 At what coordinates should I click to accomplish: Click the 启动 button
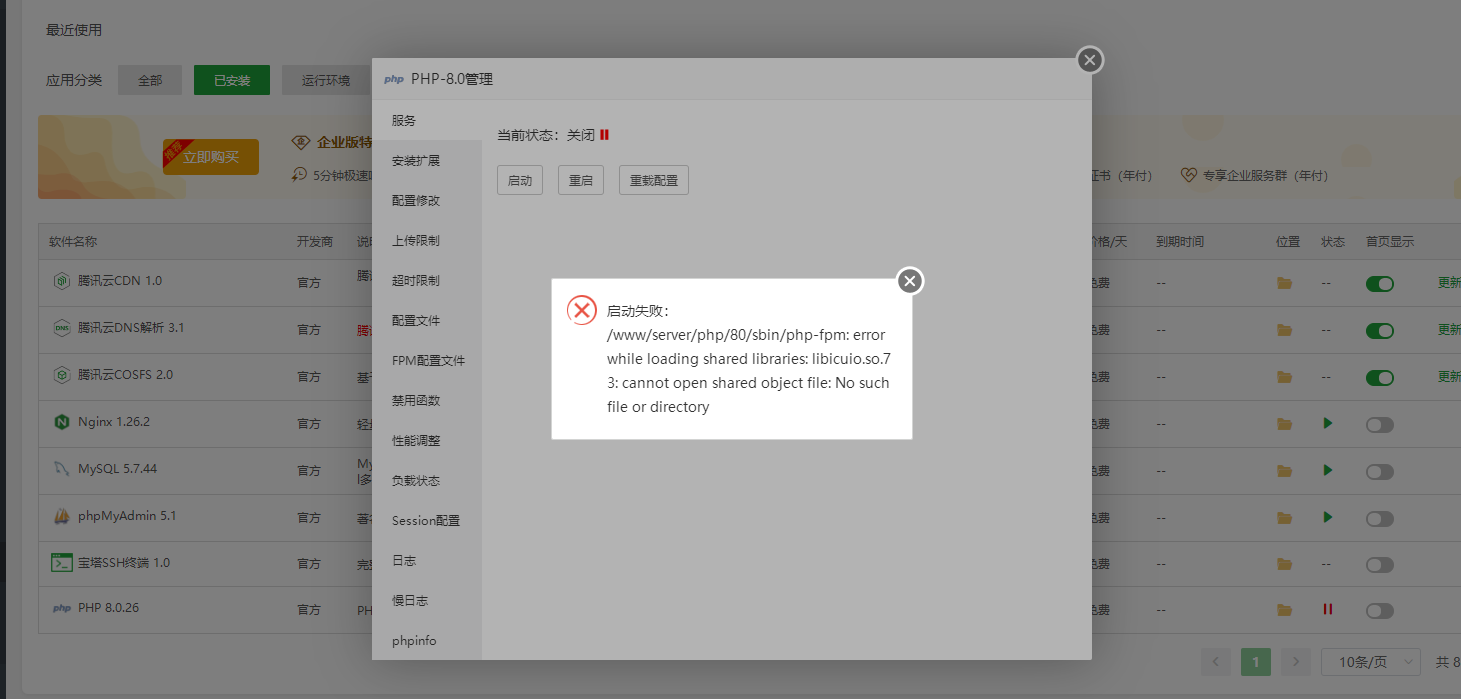point(520,180)
